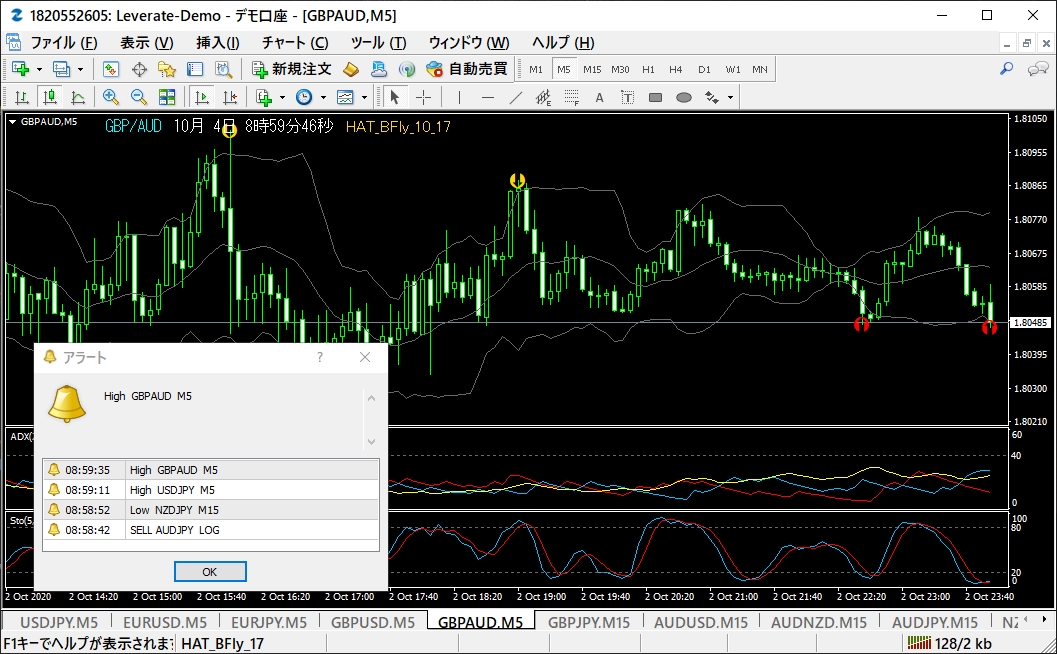Click the alert dialog help question mark

(x=320, y=357)
